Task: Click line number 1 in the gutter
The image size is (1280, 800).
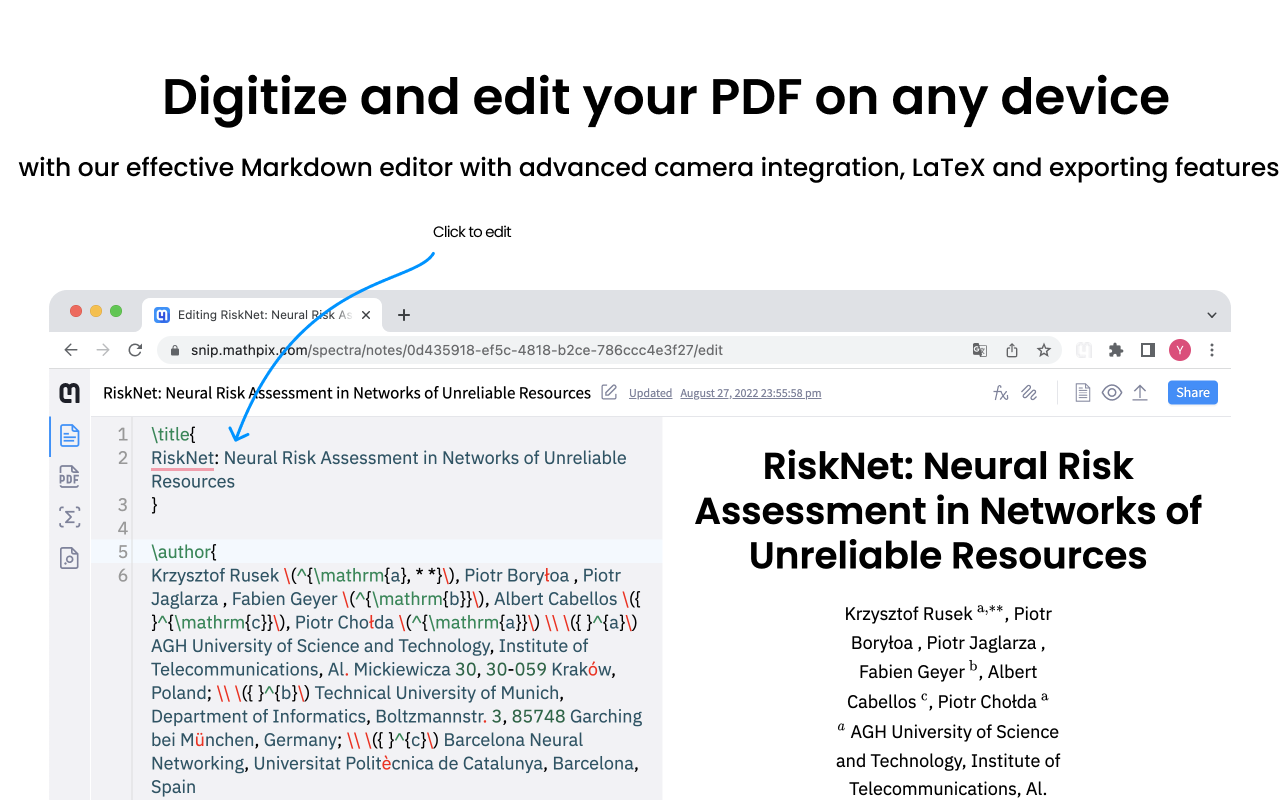Action: point(122,434)
